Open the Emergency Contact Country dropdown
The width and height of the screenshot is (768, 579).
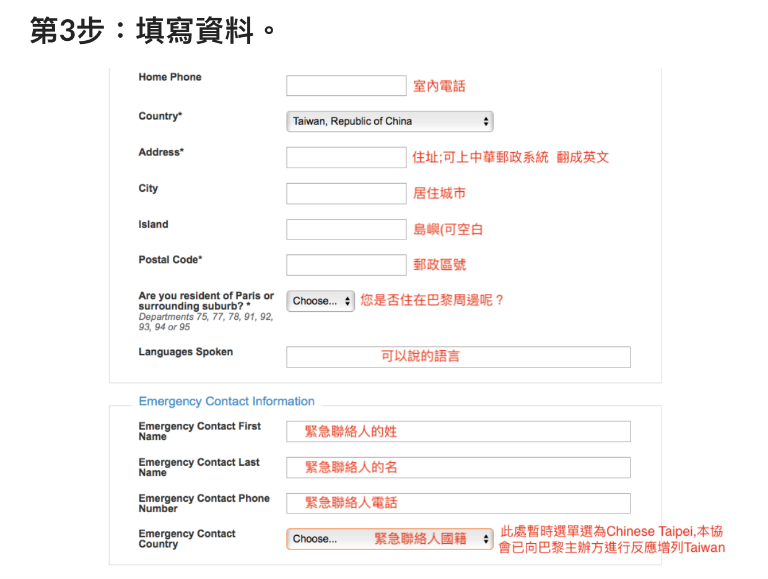point(389,539)
